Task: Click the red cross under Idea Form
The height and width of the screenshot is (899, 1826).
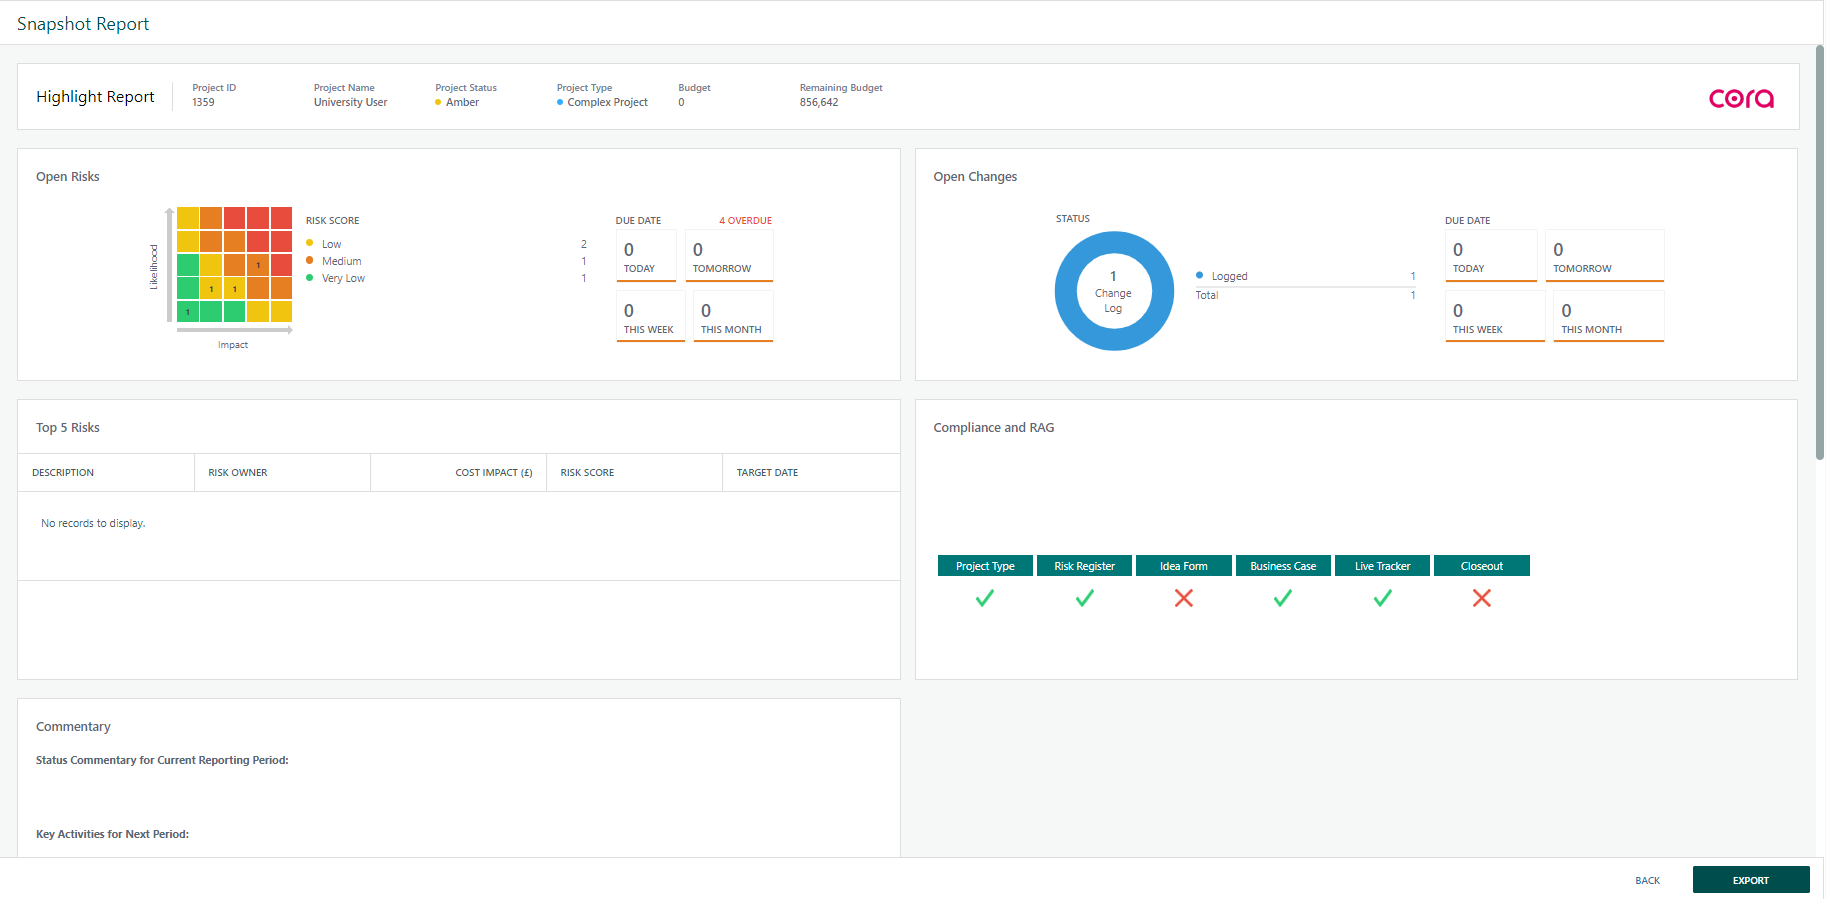Action: click(1184, 598)
